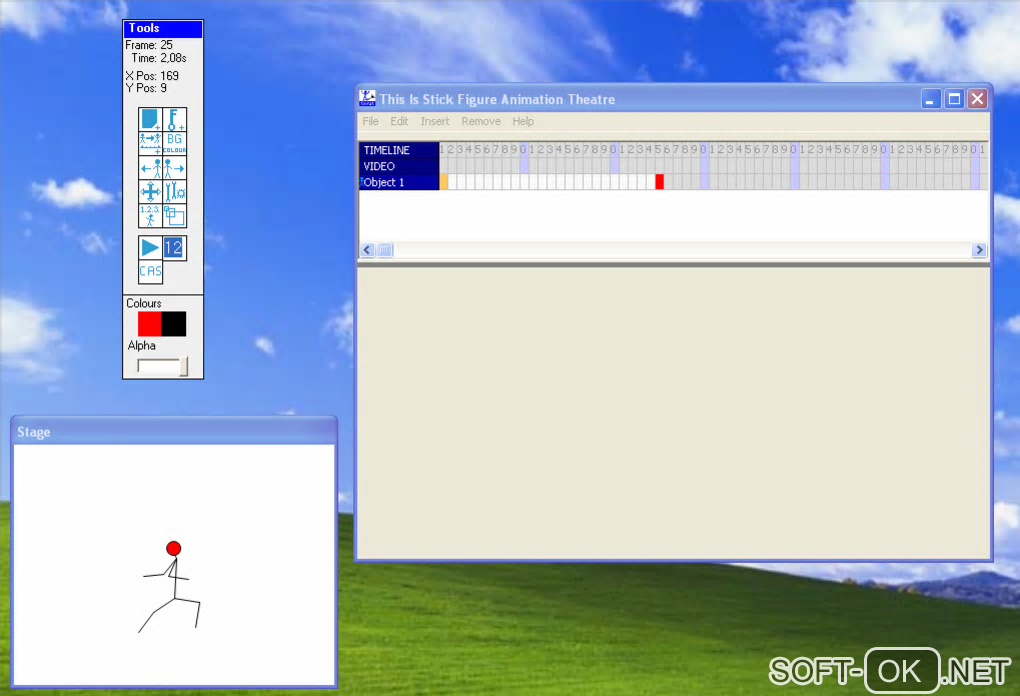Pick the black colour swatch
The width and height of the screenshot is (1020, 696).
coord(174,324)
